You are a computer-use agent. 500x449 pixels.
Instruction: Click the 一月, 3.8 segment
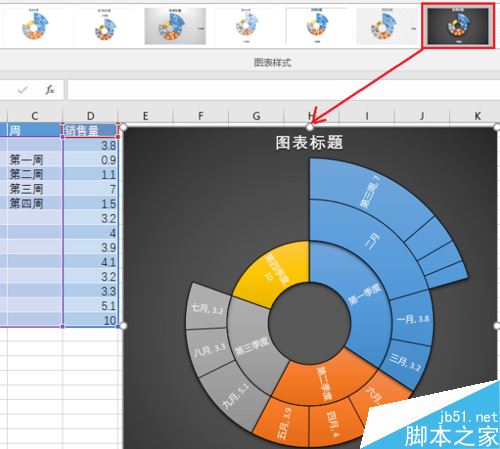[412, 319]
